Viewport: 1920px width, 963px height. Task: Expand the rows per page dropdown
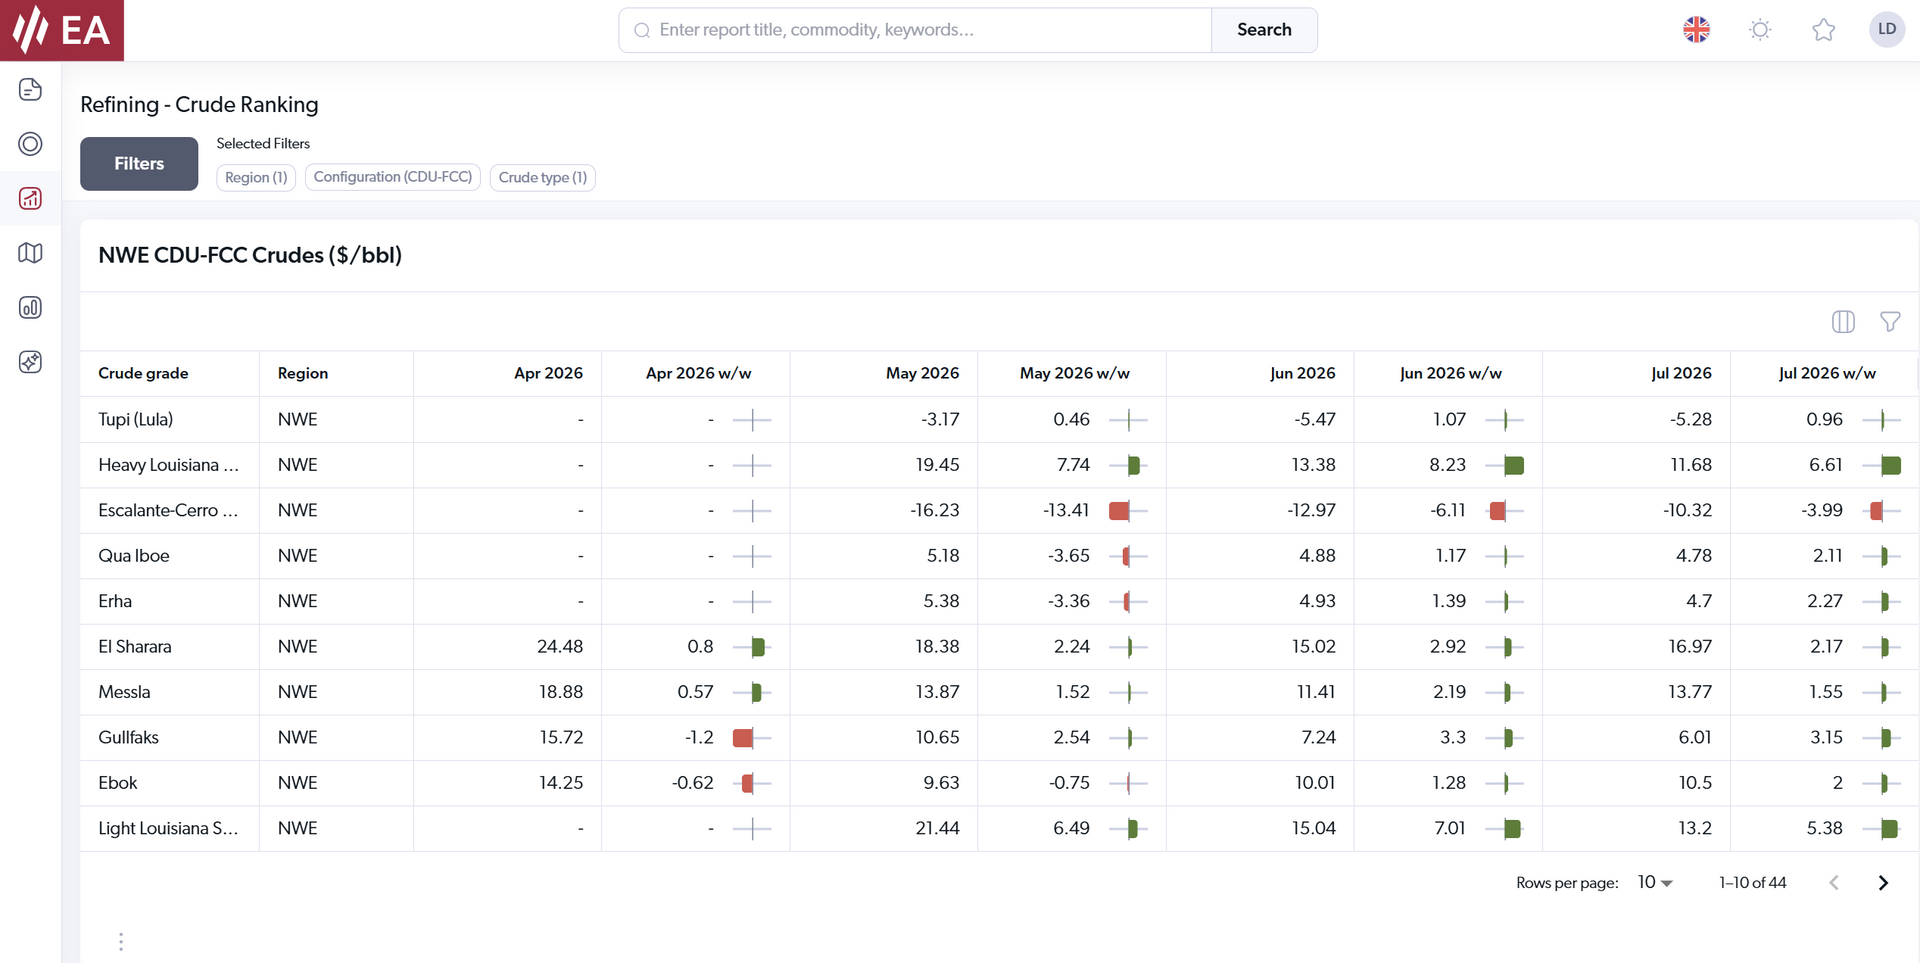tap(1655, 883)
